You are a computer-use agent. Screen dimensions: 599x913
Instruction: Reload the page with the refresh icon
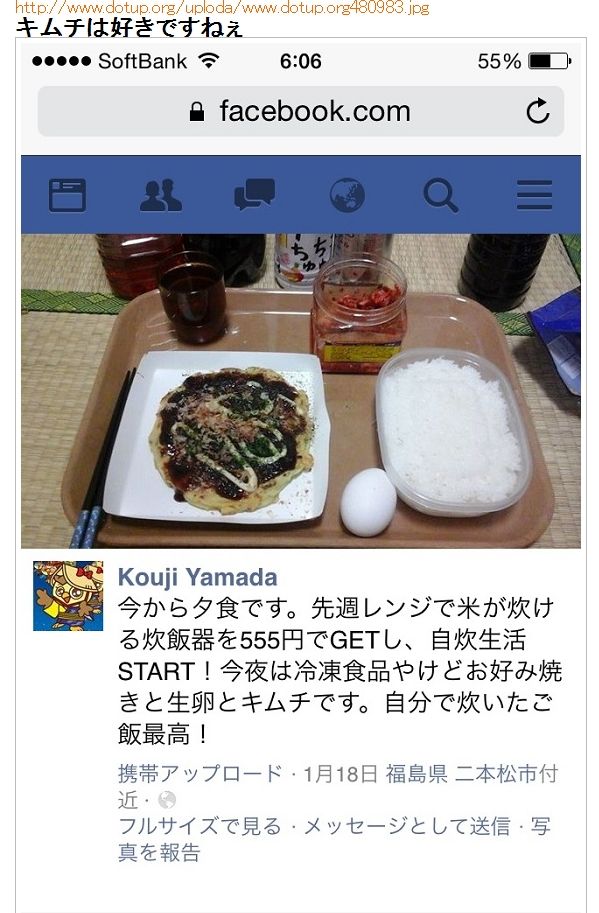pyautogui.click(x=538, y=111)
